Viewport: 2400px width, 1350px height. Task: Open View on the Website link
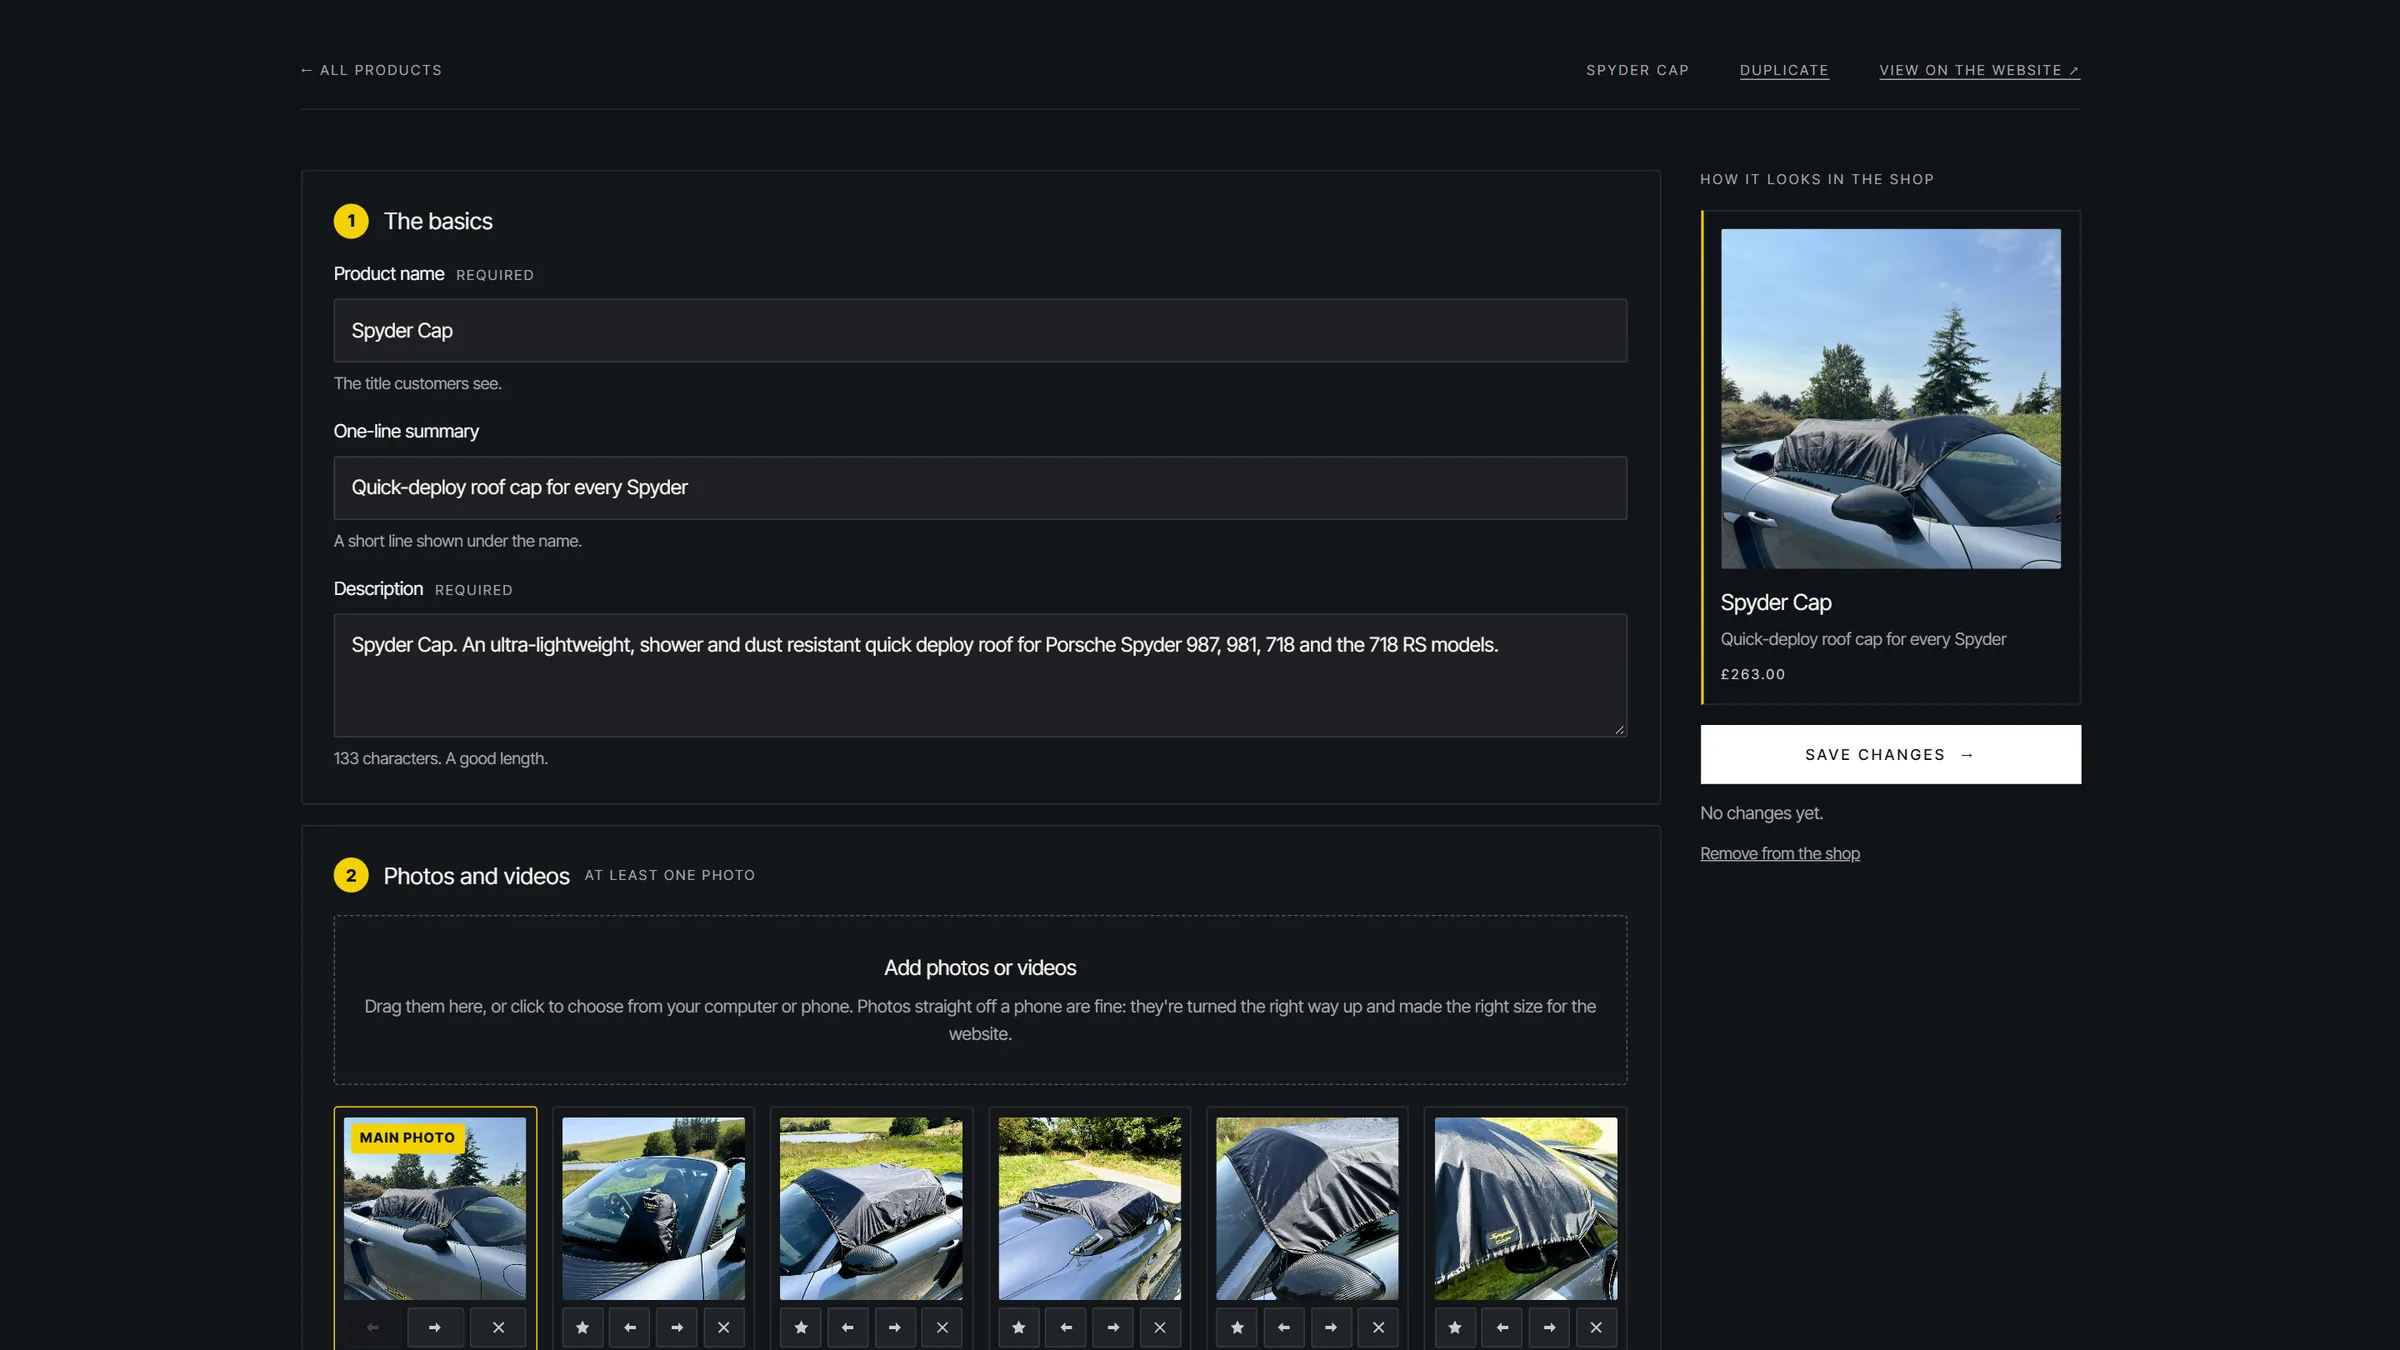tap(1979, 70)
